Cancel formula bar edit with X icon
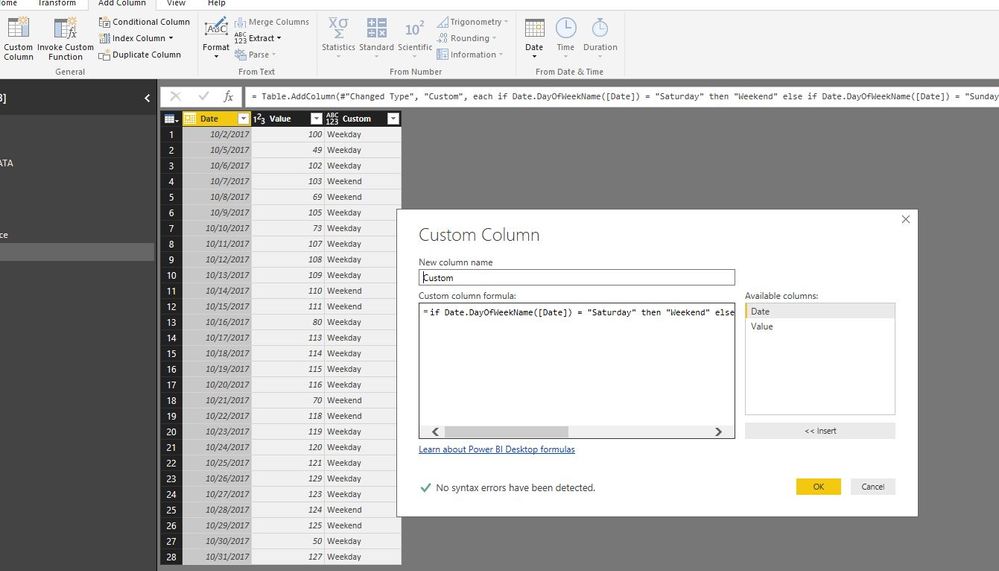 pyautogui.click(x=175, y=96)
